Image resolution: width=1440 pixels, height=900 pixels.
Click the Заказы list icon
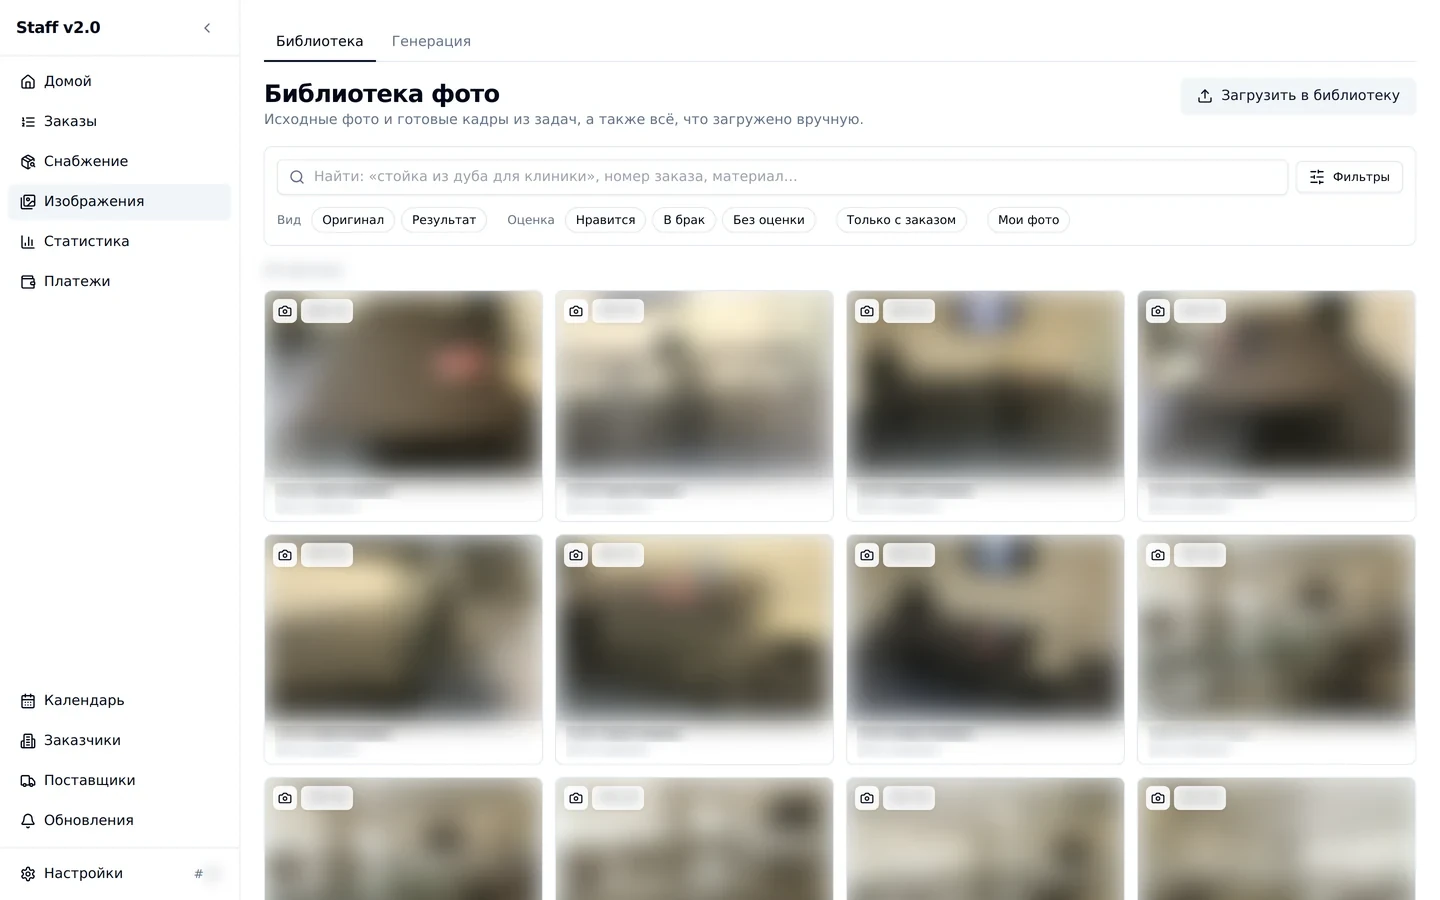coord(28,122)
